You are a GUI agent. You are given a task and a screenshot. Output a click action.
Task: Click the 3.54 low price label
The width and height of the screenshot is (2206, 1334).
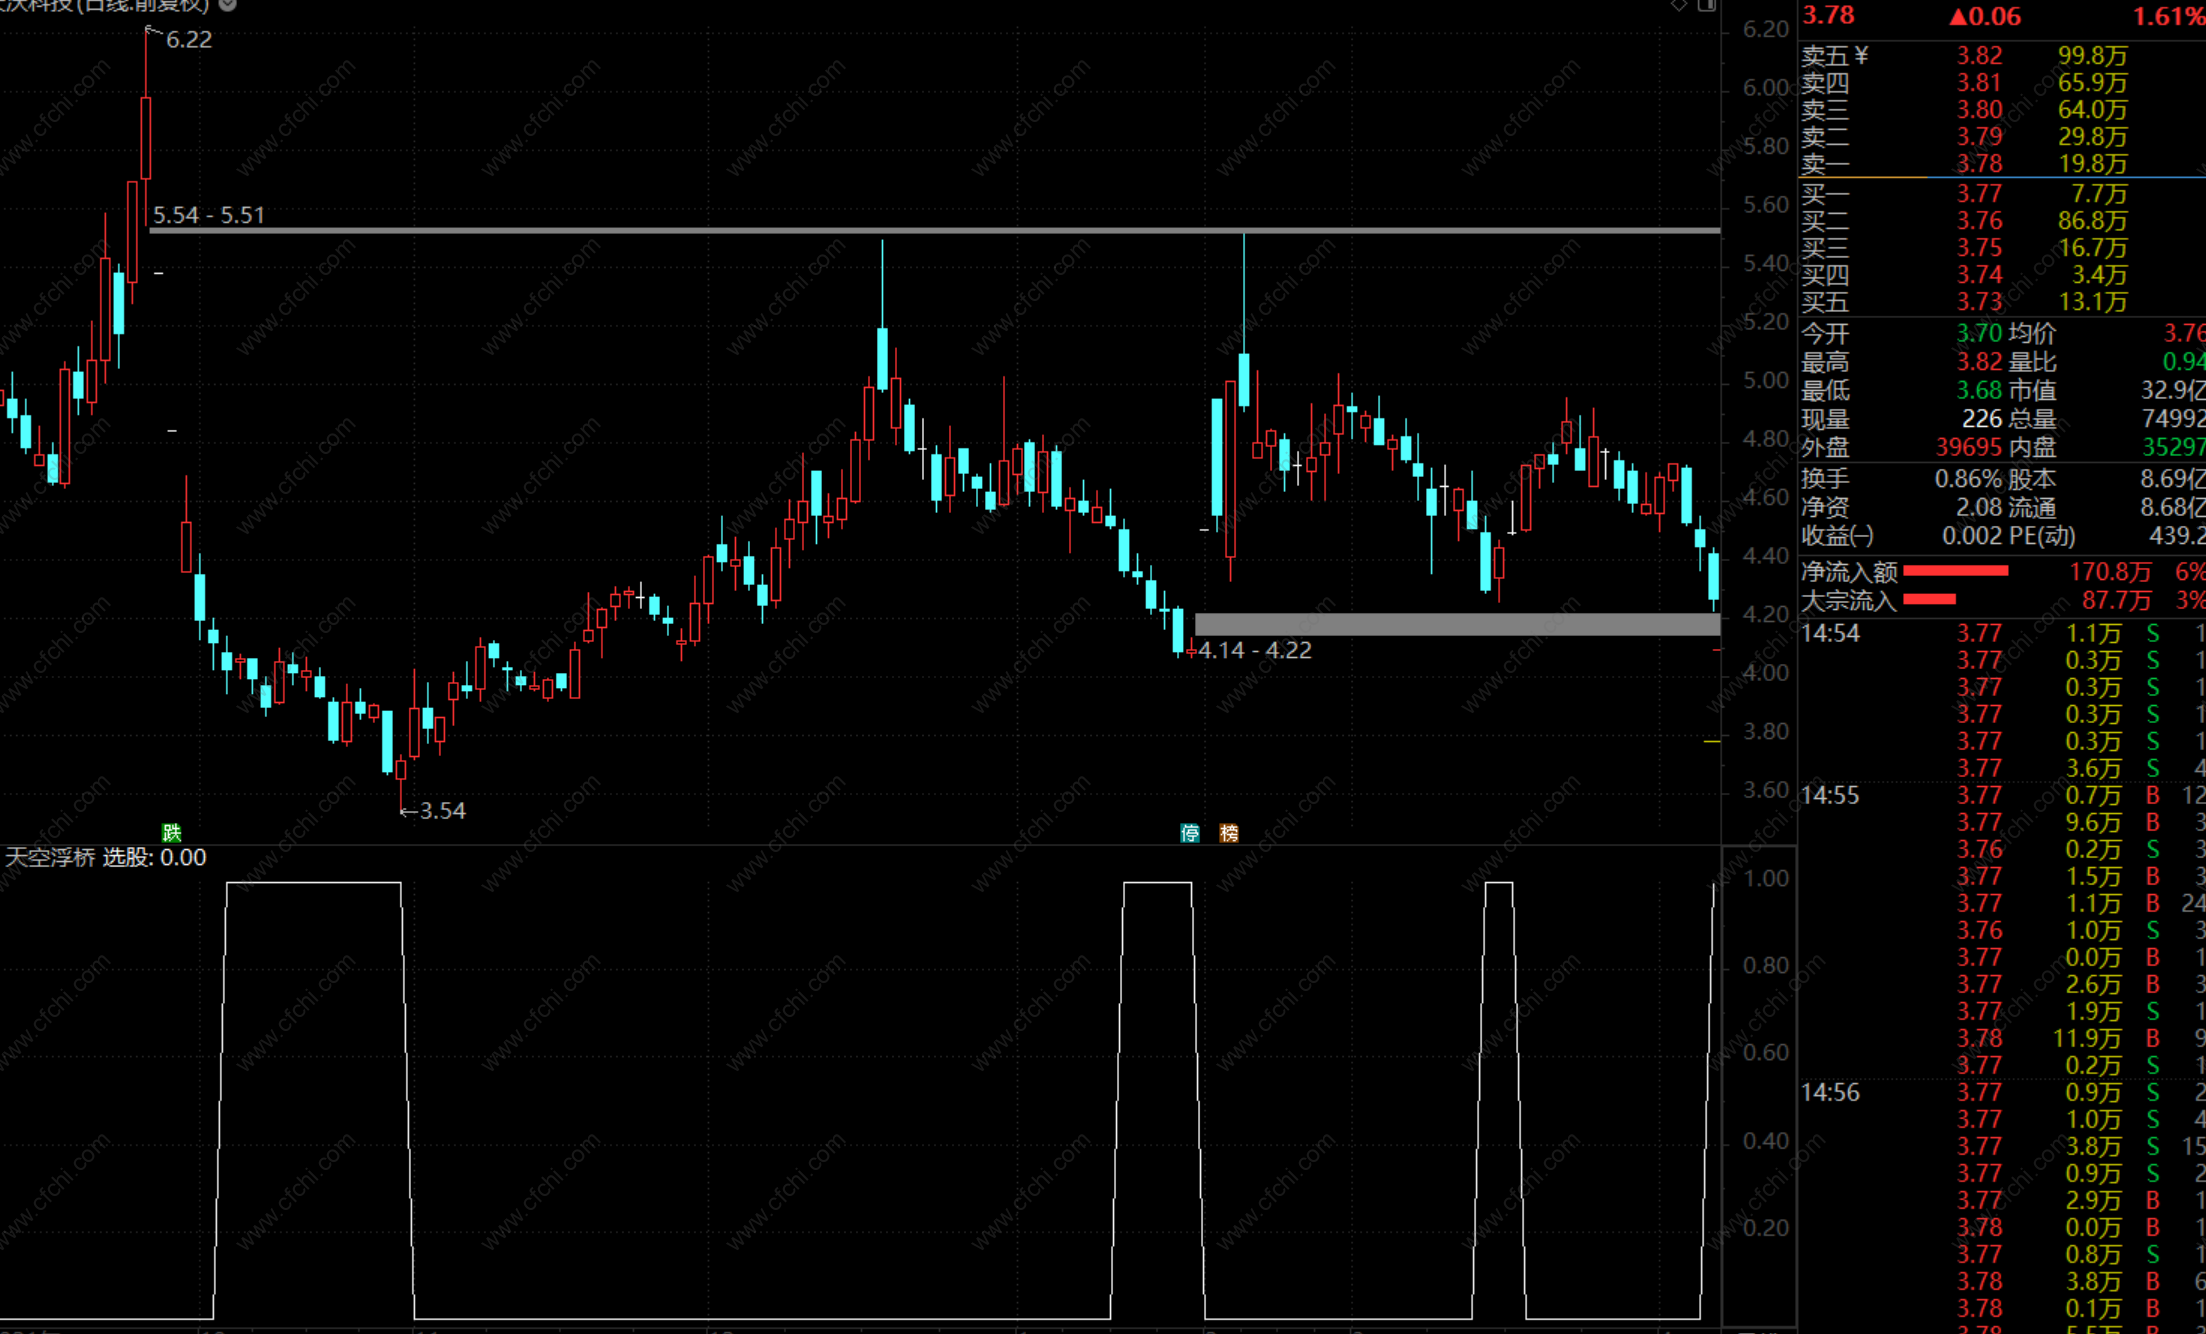[442, 811]
